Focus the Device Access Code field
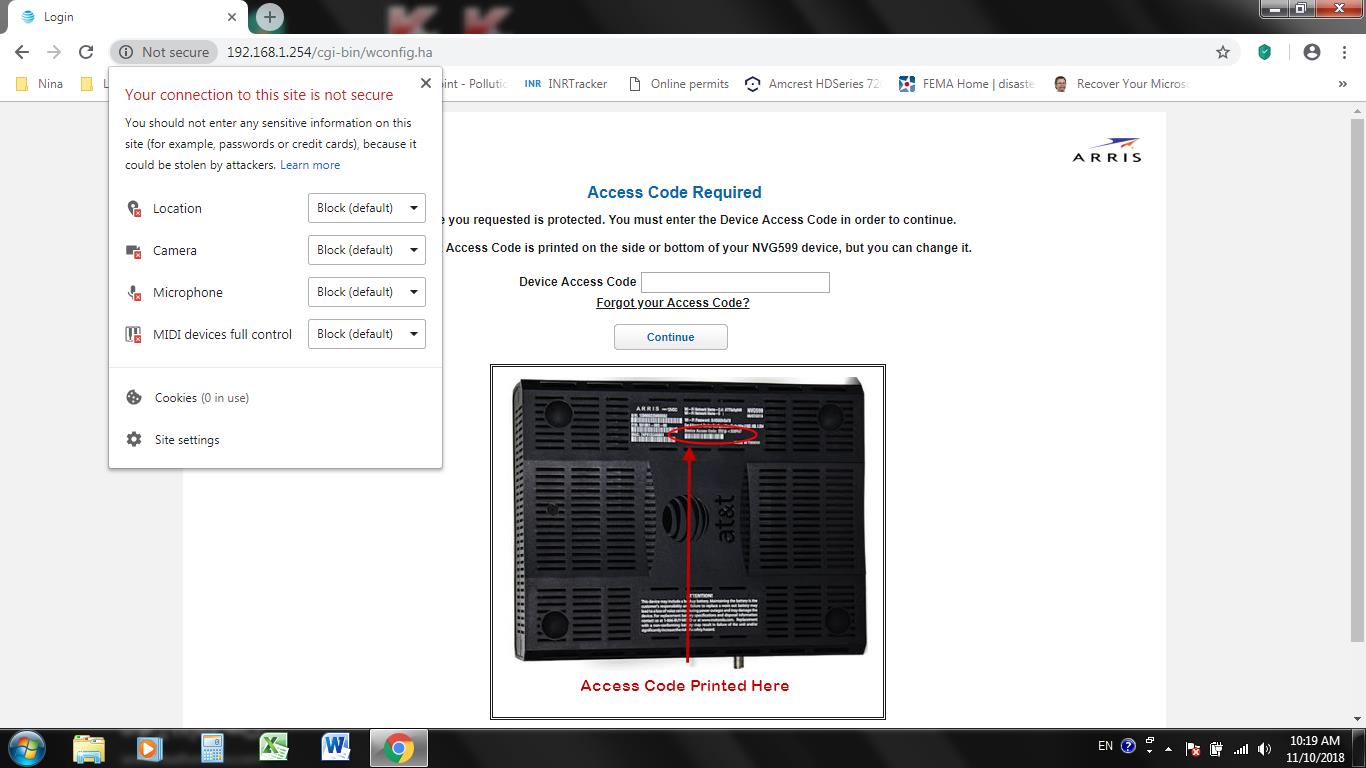 [x=735, y=282]
